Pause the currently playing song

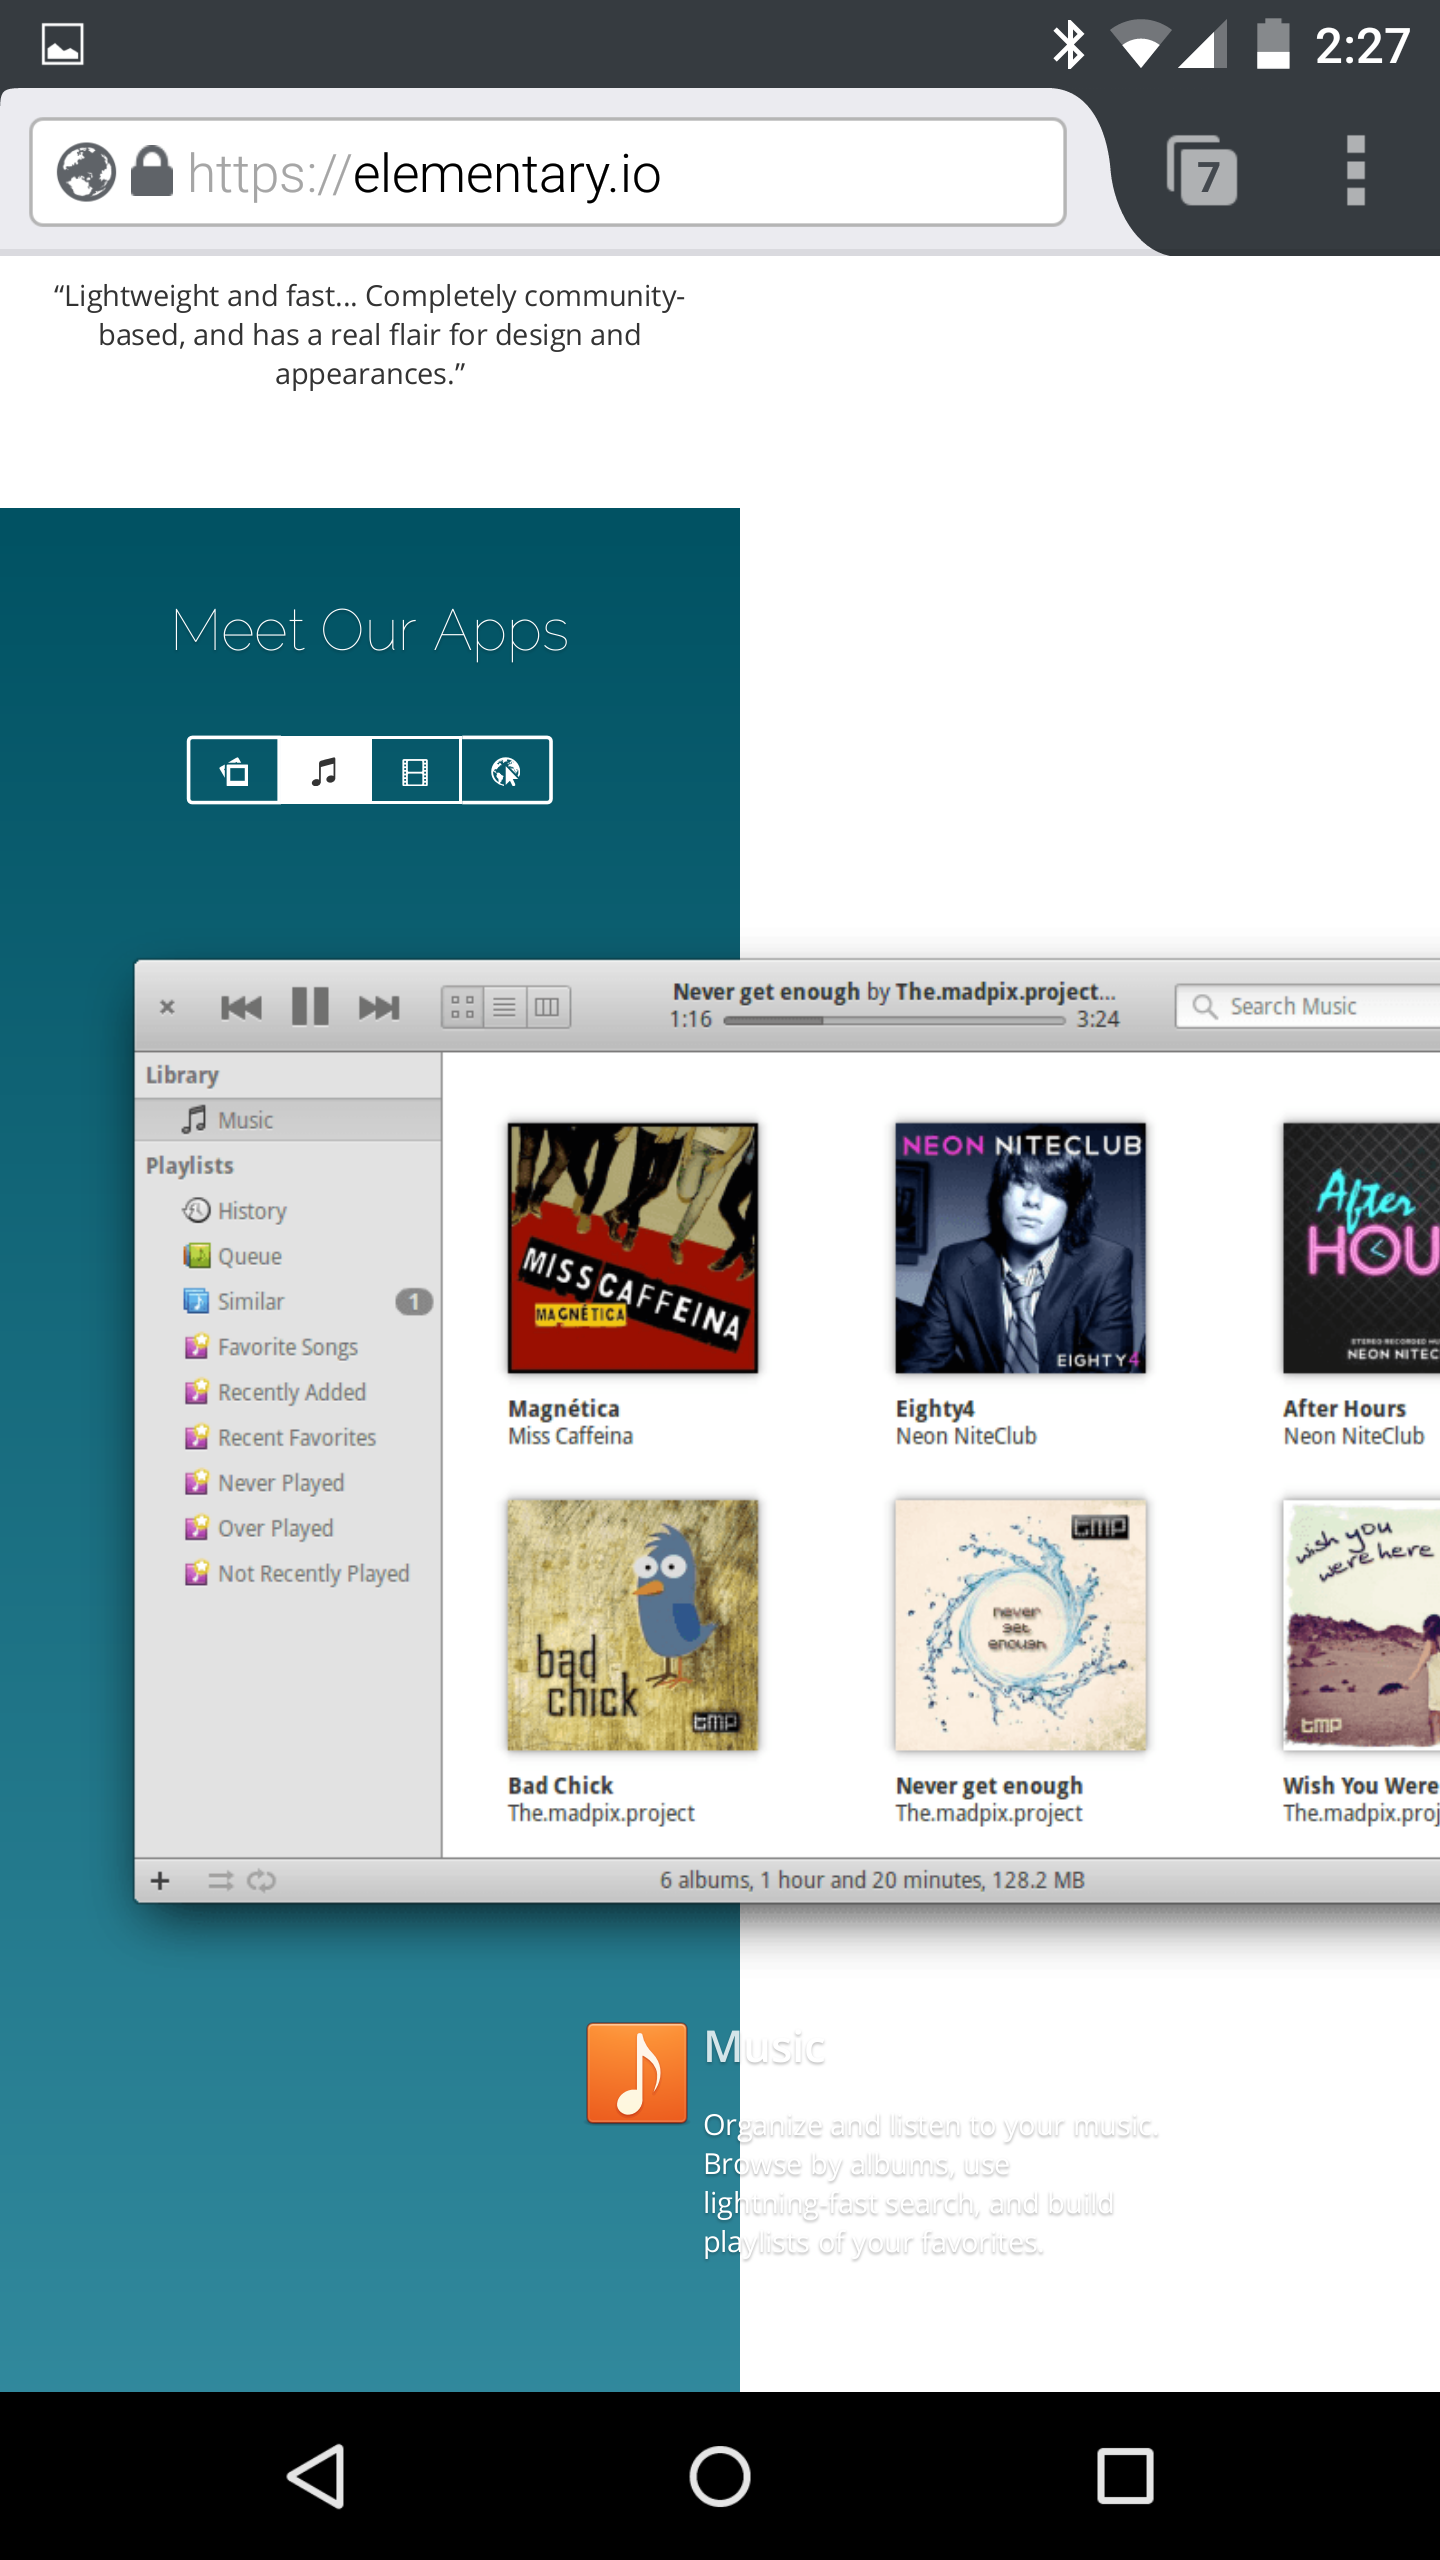[310, 1006]
